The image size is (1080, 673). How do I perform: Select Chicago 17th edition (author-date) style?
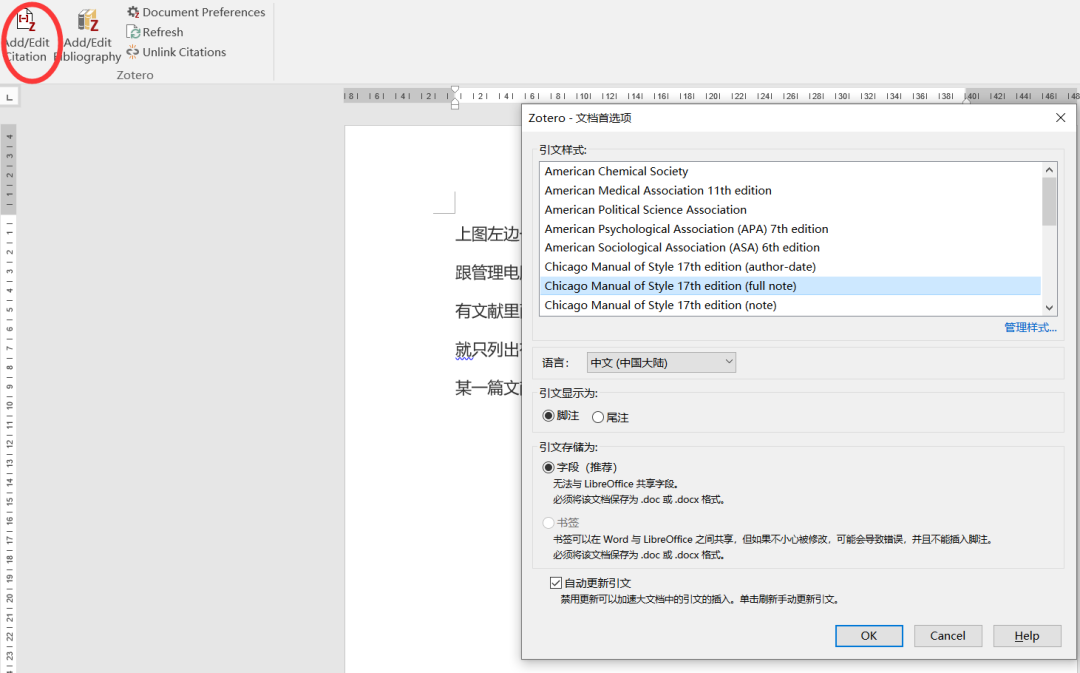point(790,267)
